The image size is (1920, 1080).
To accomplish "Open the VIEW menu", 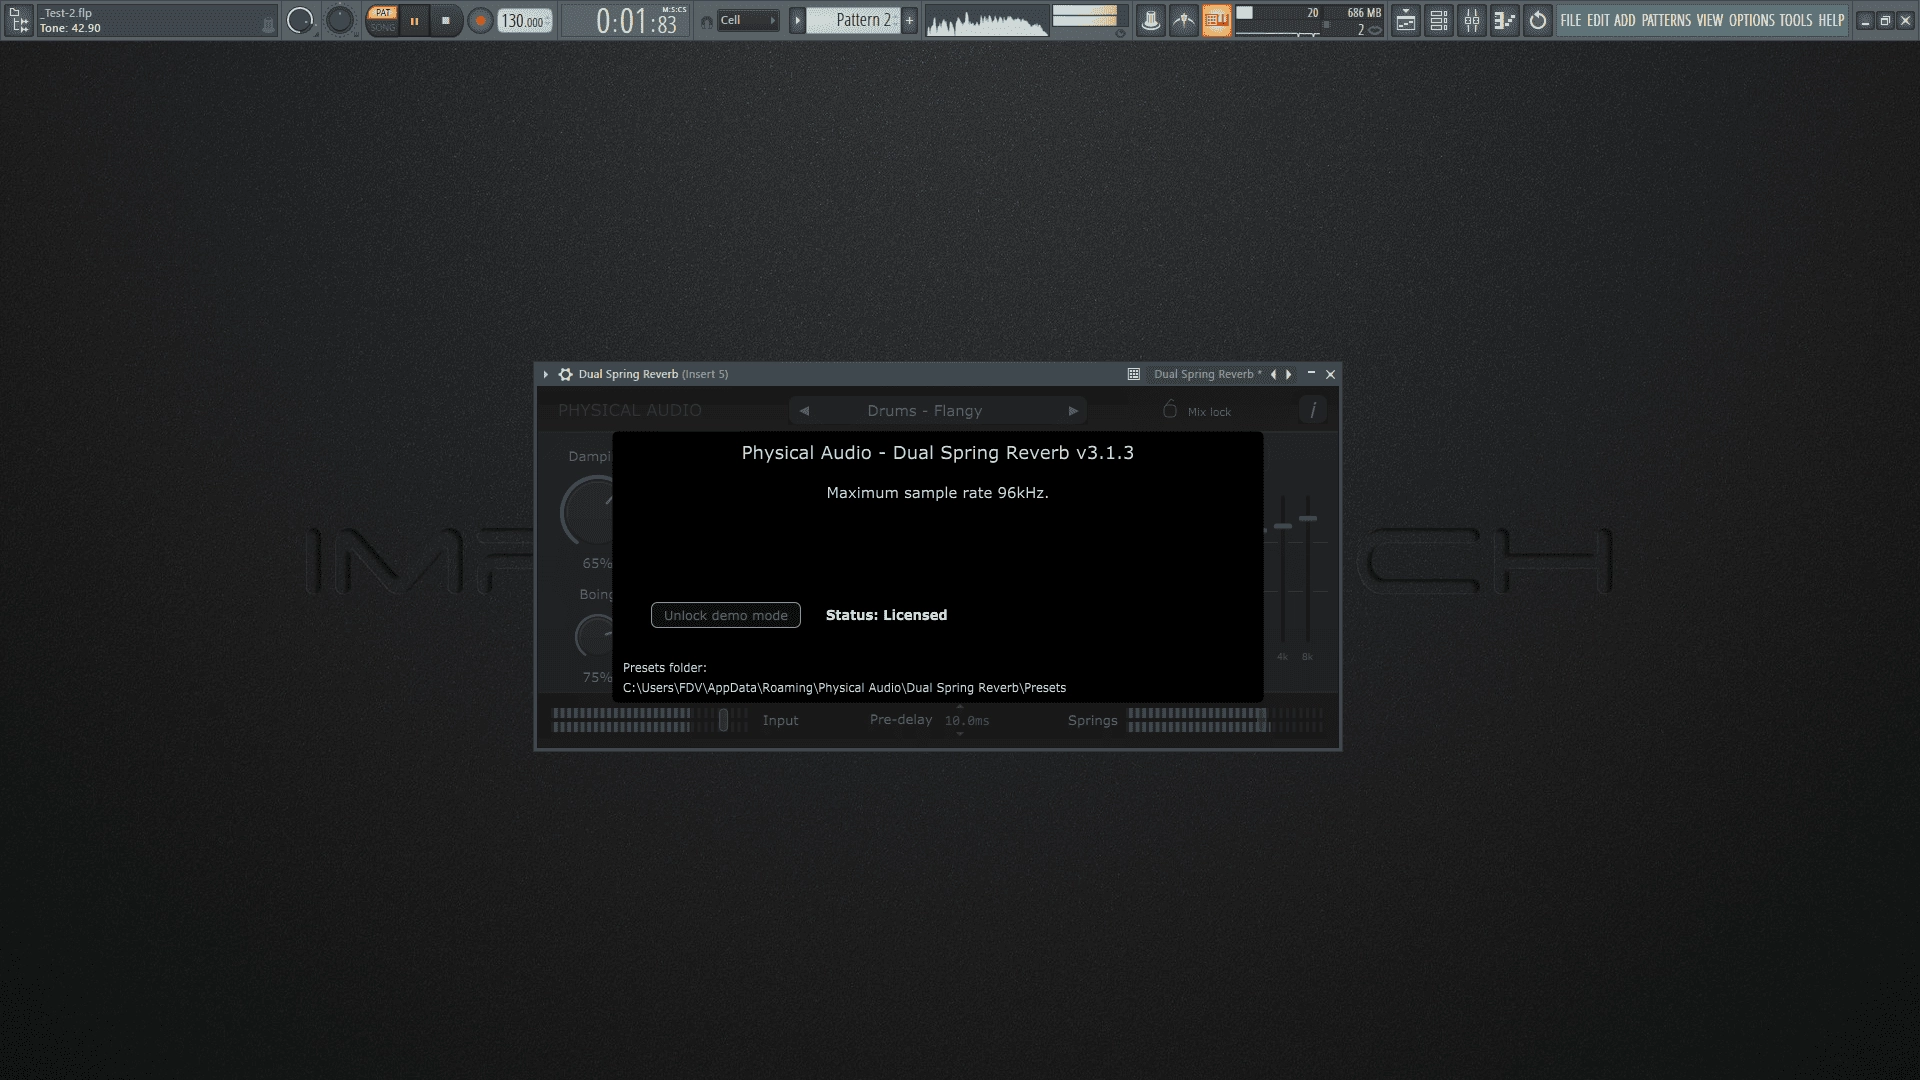I will tap(1710, 20).
